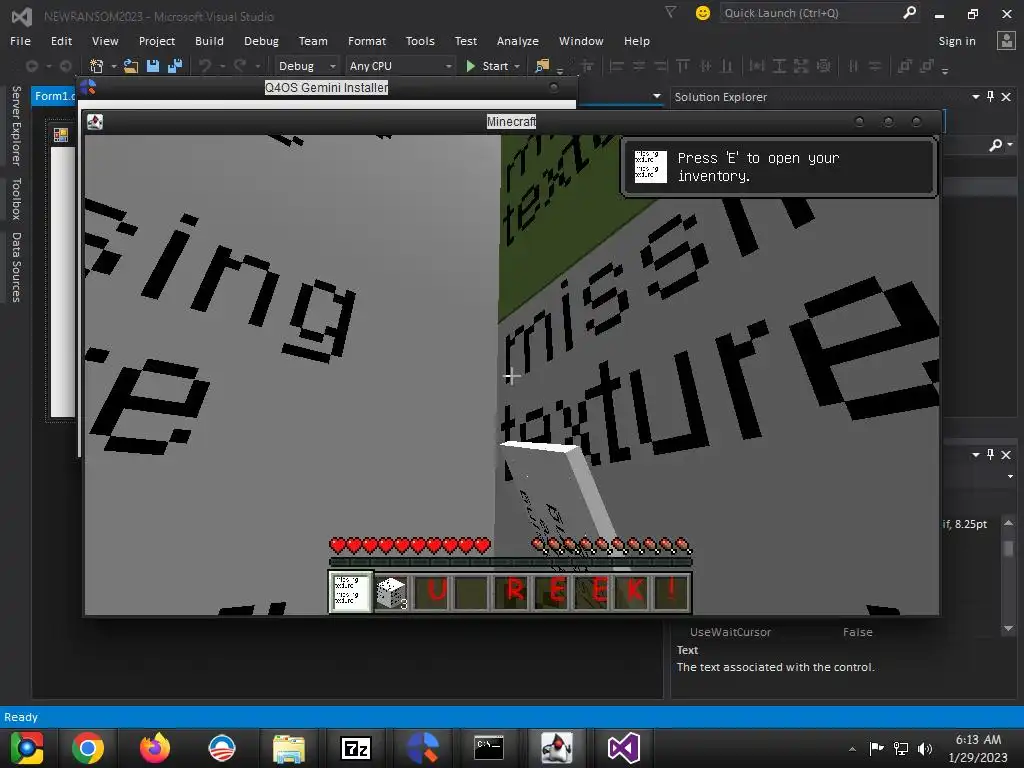Screen dimensions: 1024x768
Task: Open the Properties panel window options dropdown
Action: click(x=976, y=455)
